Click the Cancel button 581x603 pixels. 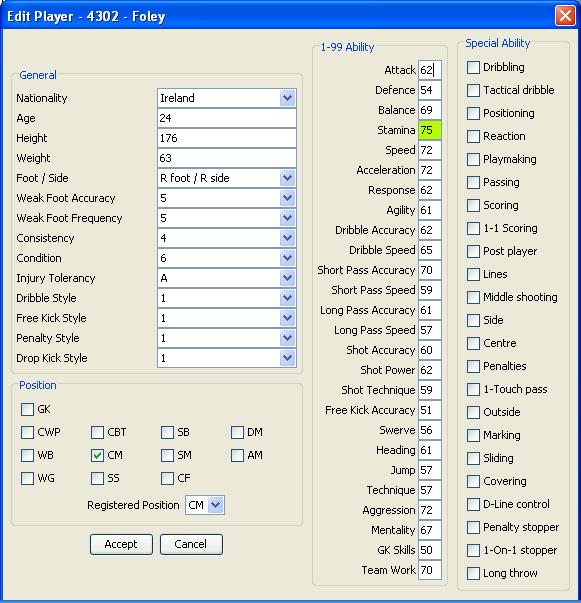pos(191,544)
